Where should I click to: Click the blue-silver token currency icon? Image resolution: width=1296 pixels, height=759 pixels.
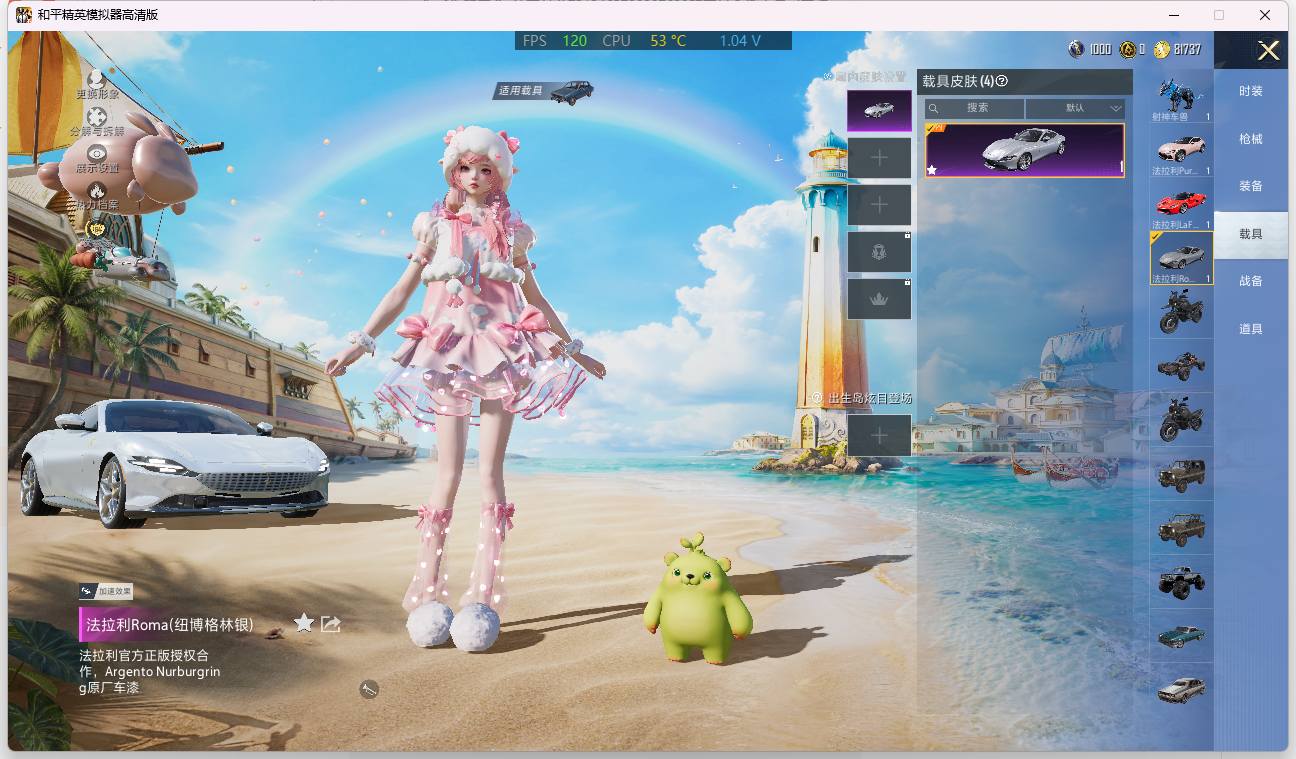pyautogui.click(x=1077, y=49)
